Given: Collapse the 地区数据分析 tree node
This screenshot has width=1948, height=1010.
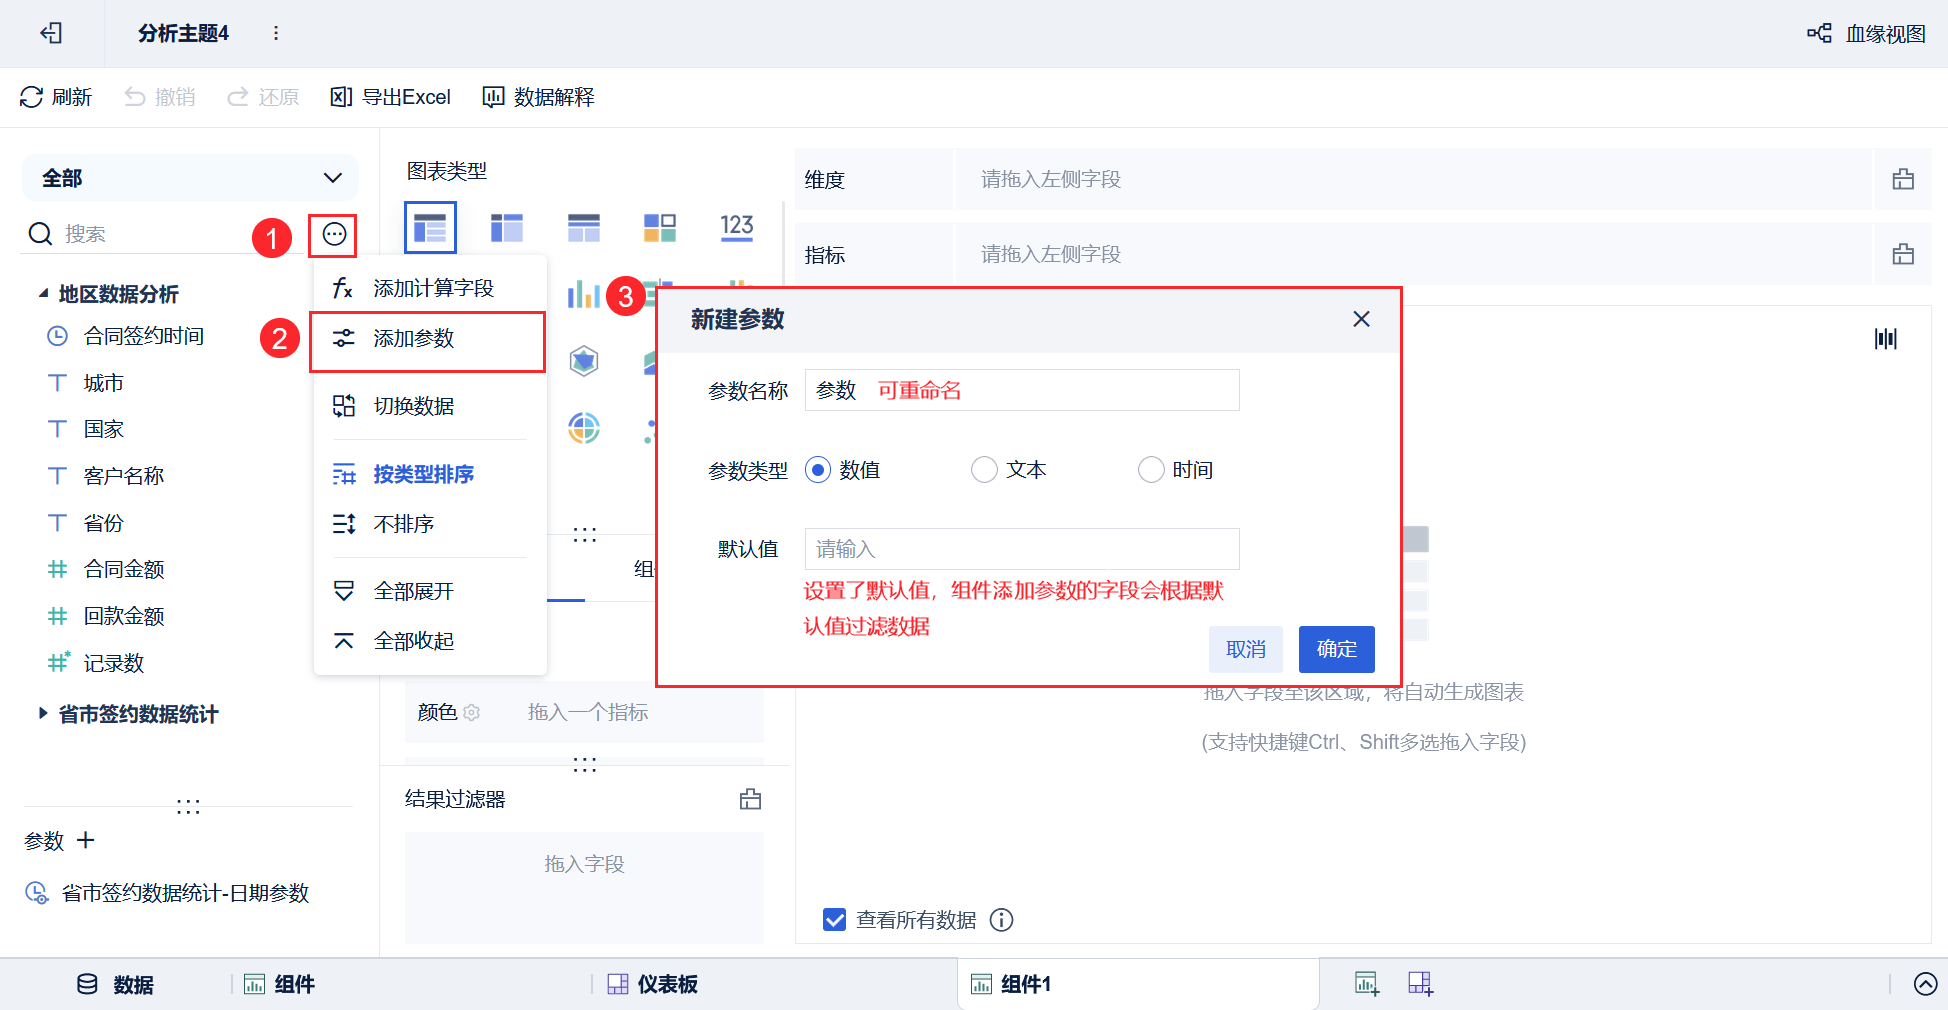Looking at the screenshot, I should click(x=43, y=293).
